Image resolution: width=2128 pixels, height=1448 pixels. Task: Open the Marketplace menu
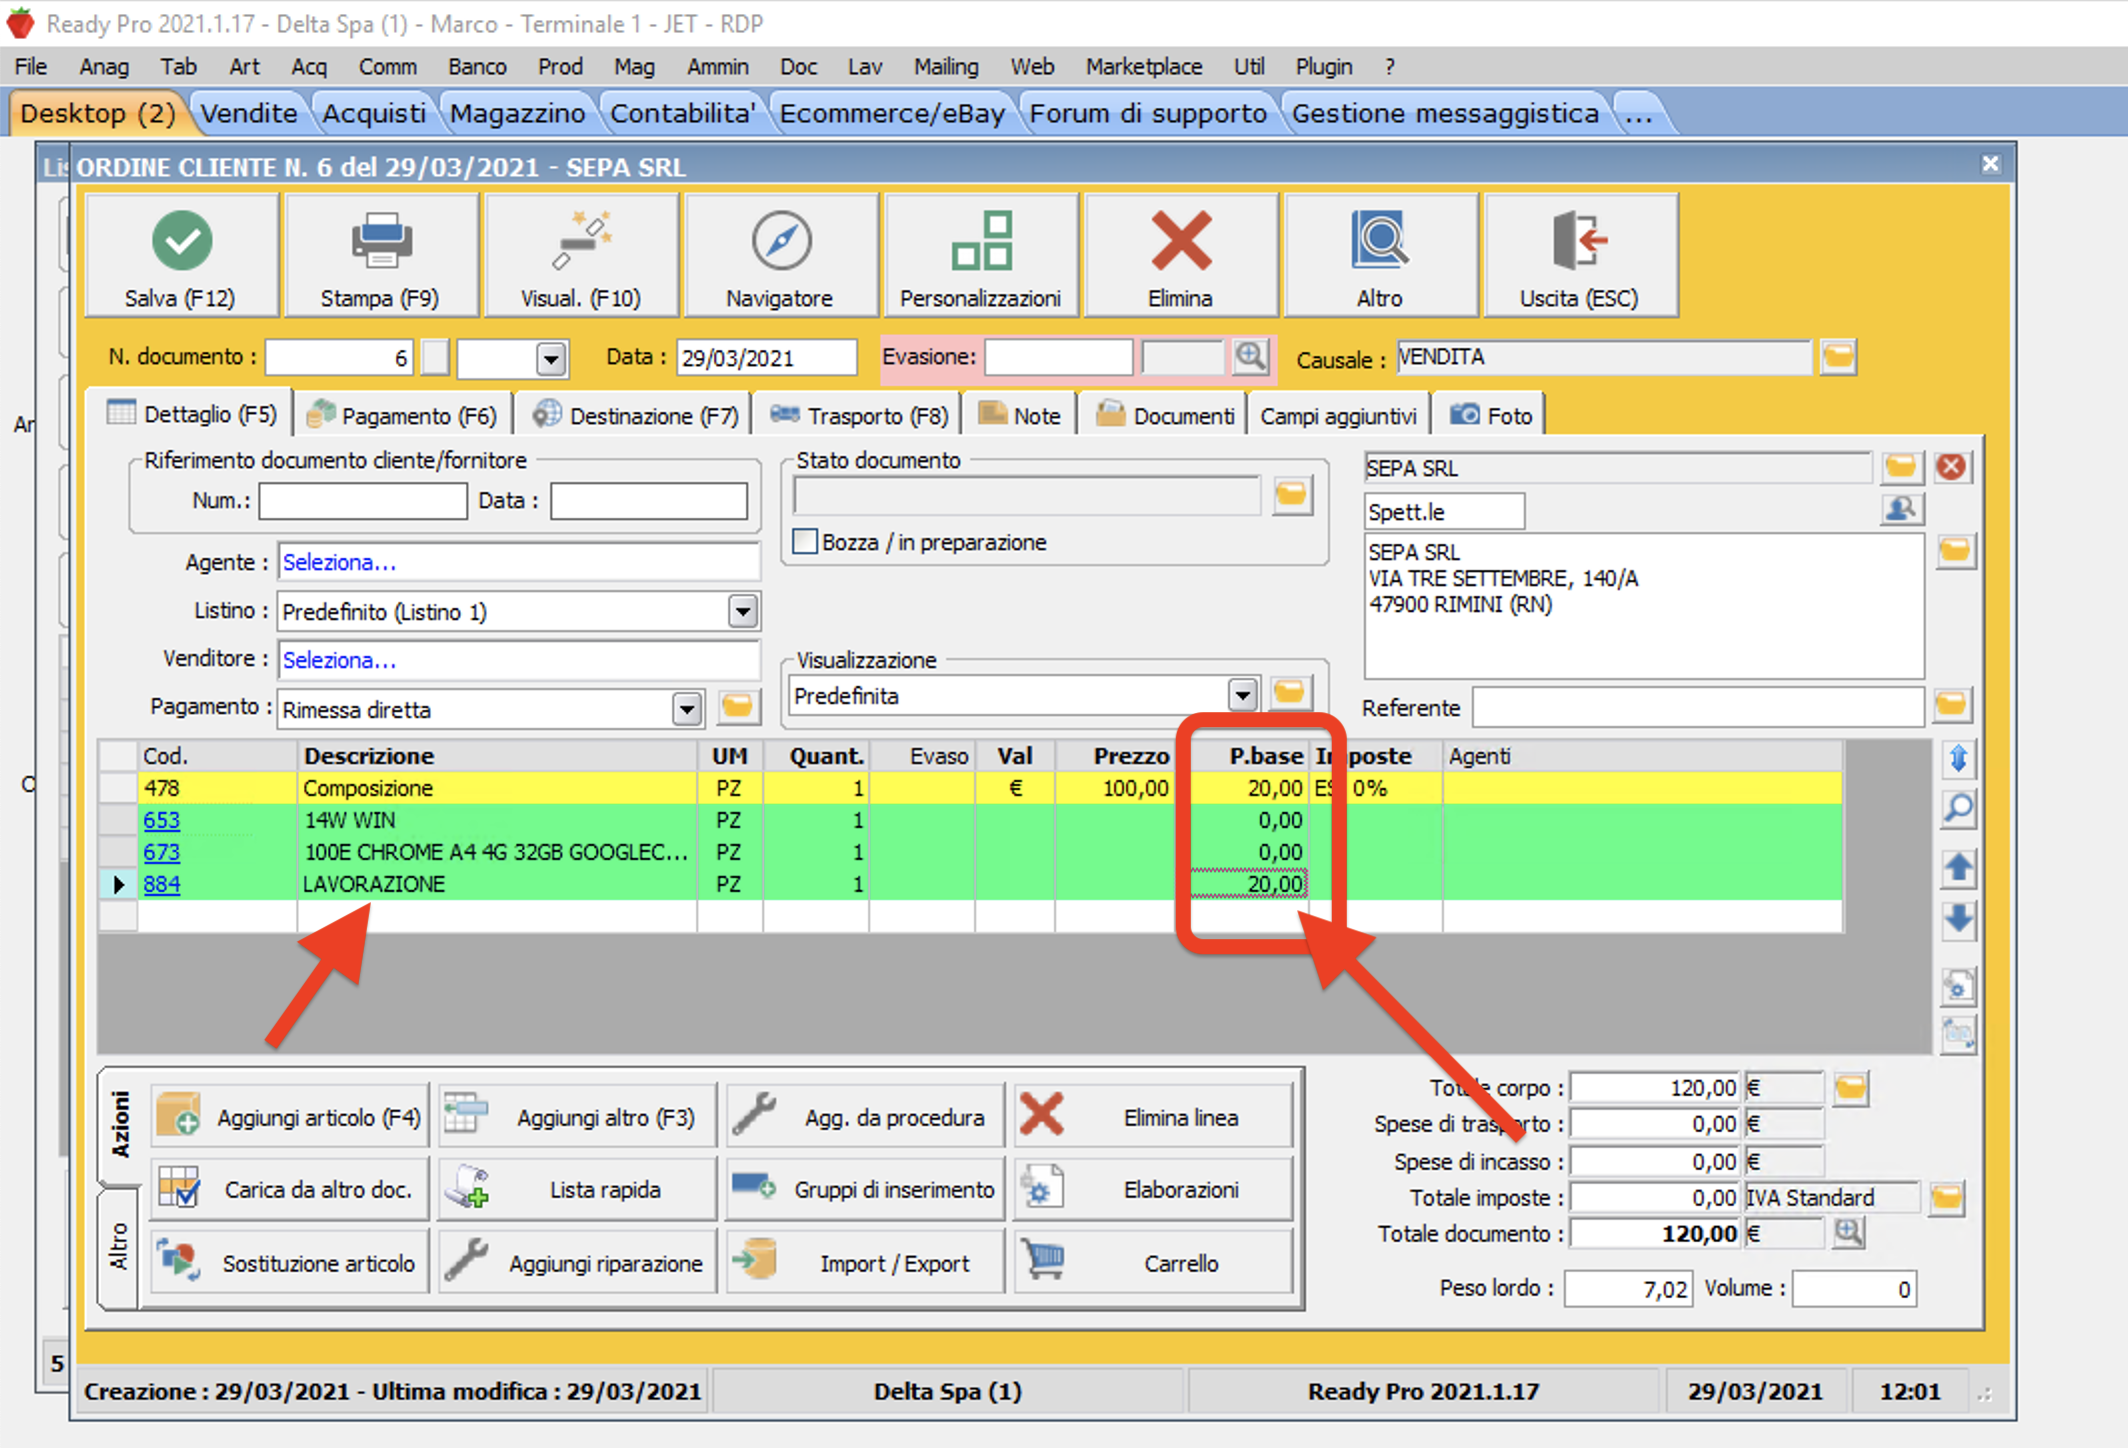tap(1144, 67)
